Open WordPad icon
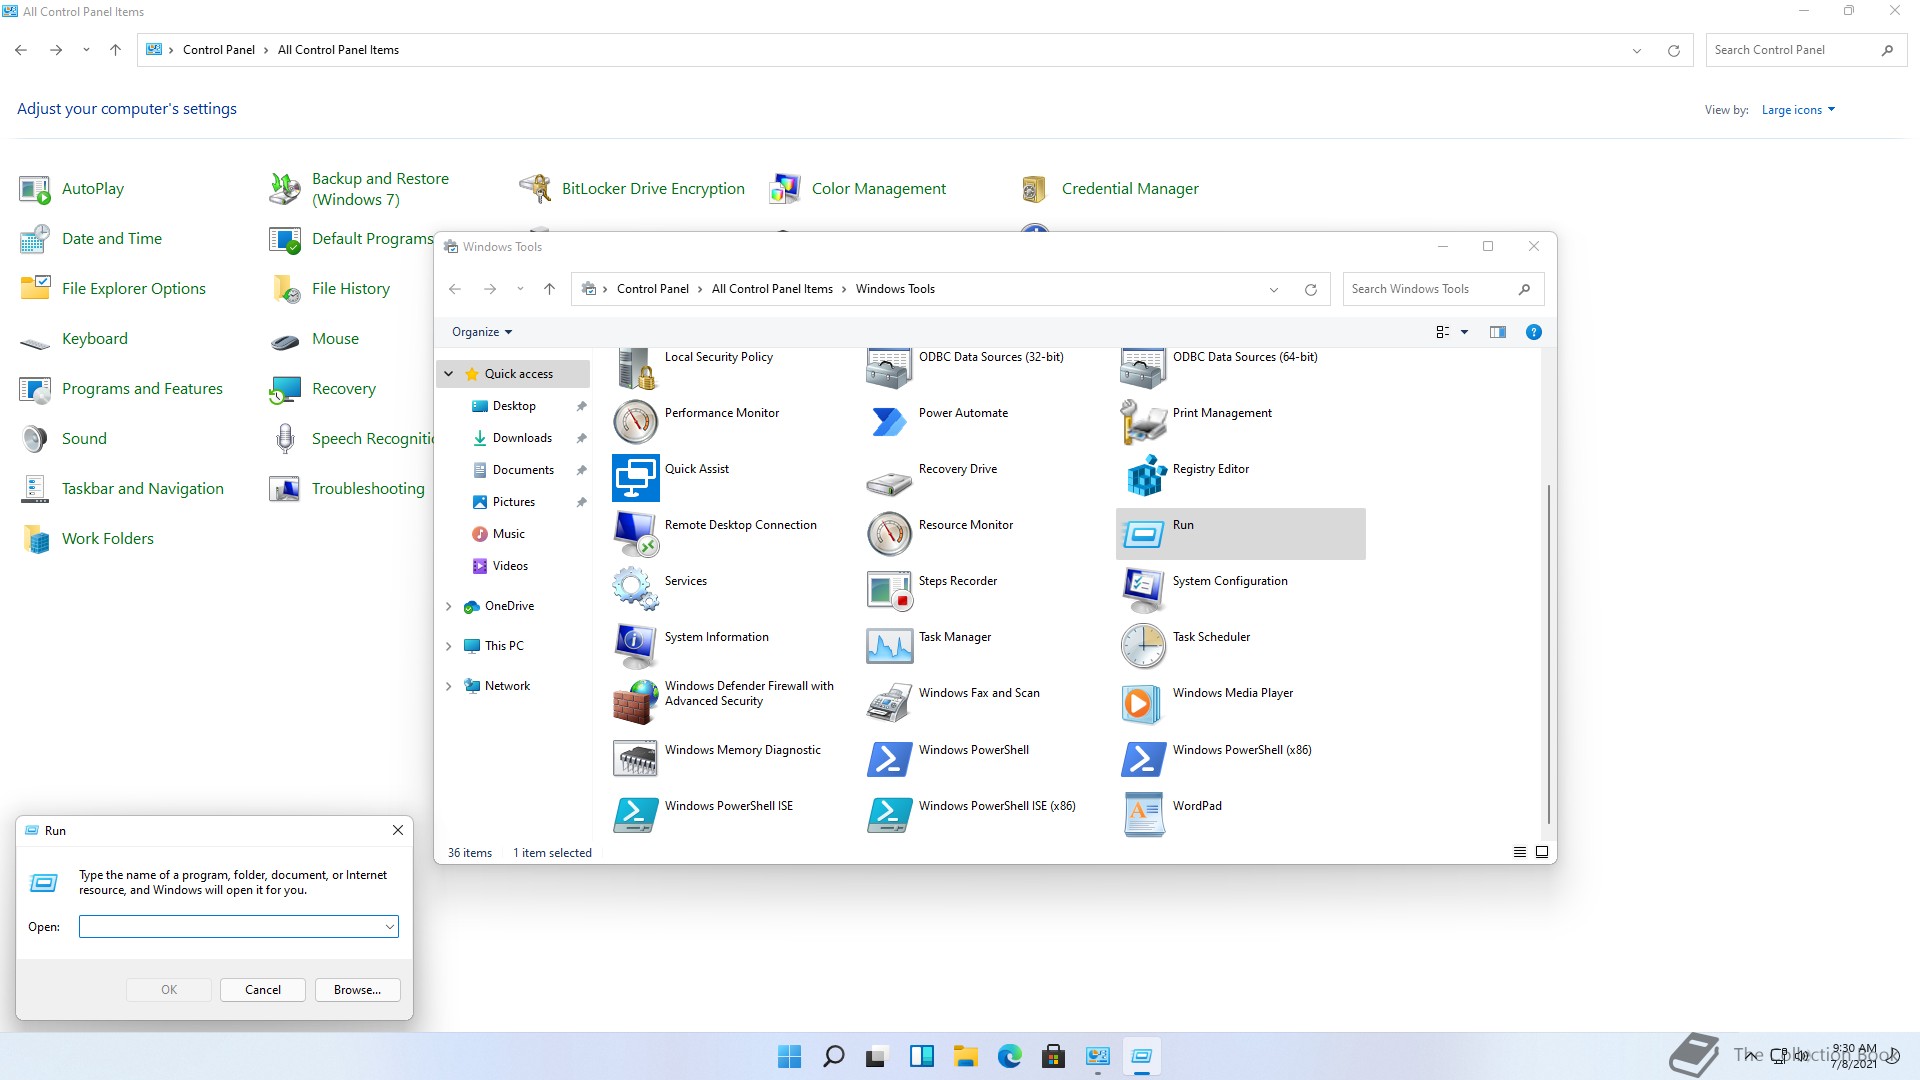1920x1080 pixels. point(1143,814)
